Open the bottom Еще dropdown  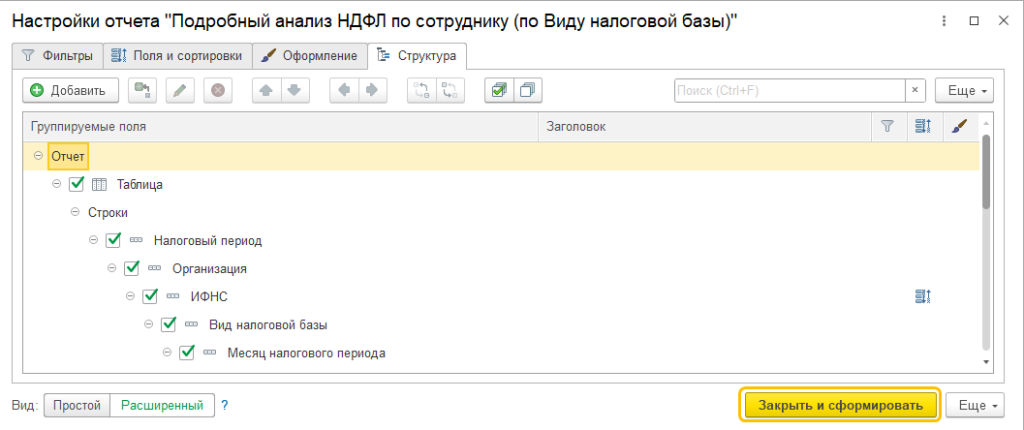pyautogui.click(x=975, y=405)
